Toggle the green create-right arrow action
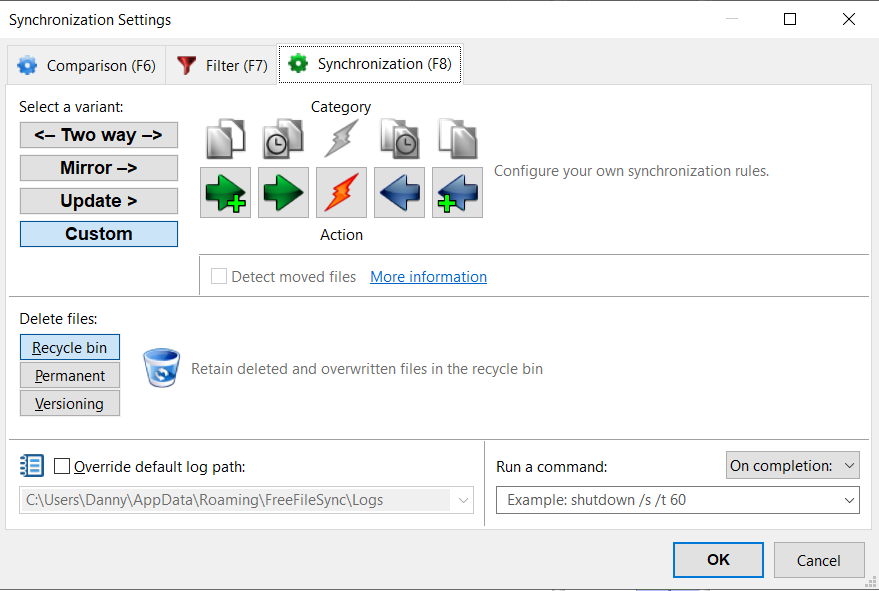 [225, 192]
